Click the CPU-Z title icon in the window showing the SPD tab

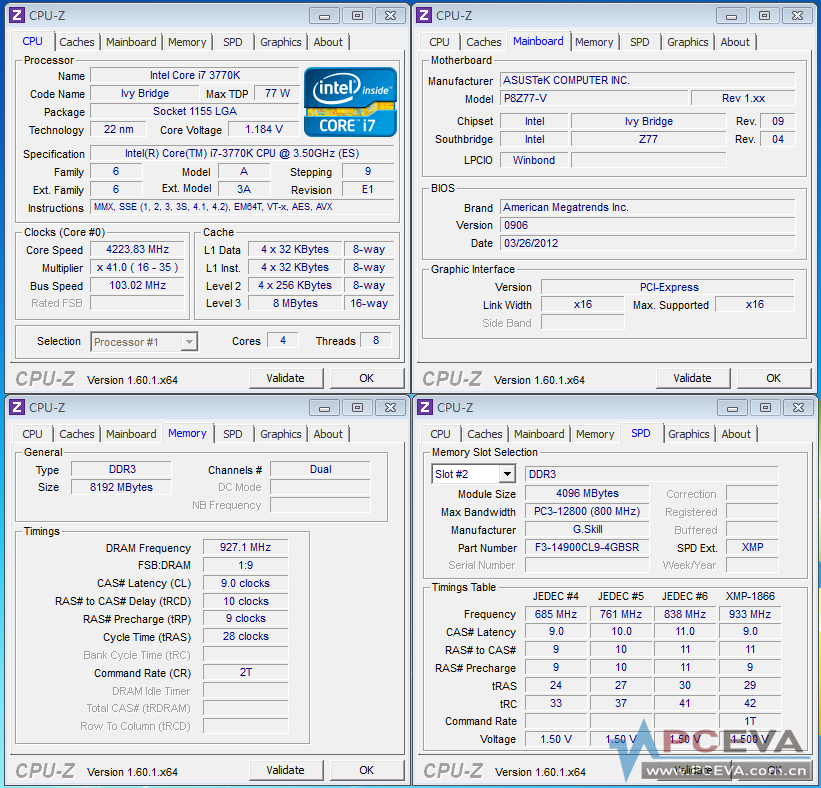[424, 407]
